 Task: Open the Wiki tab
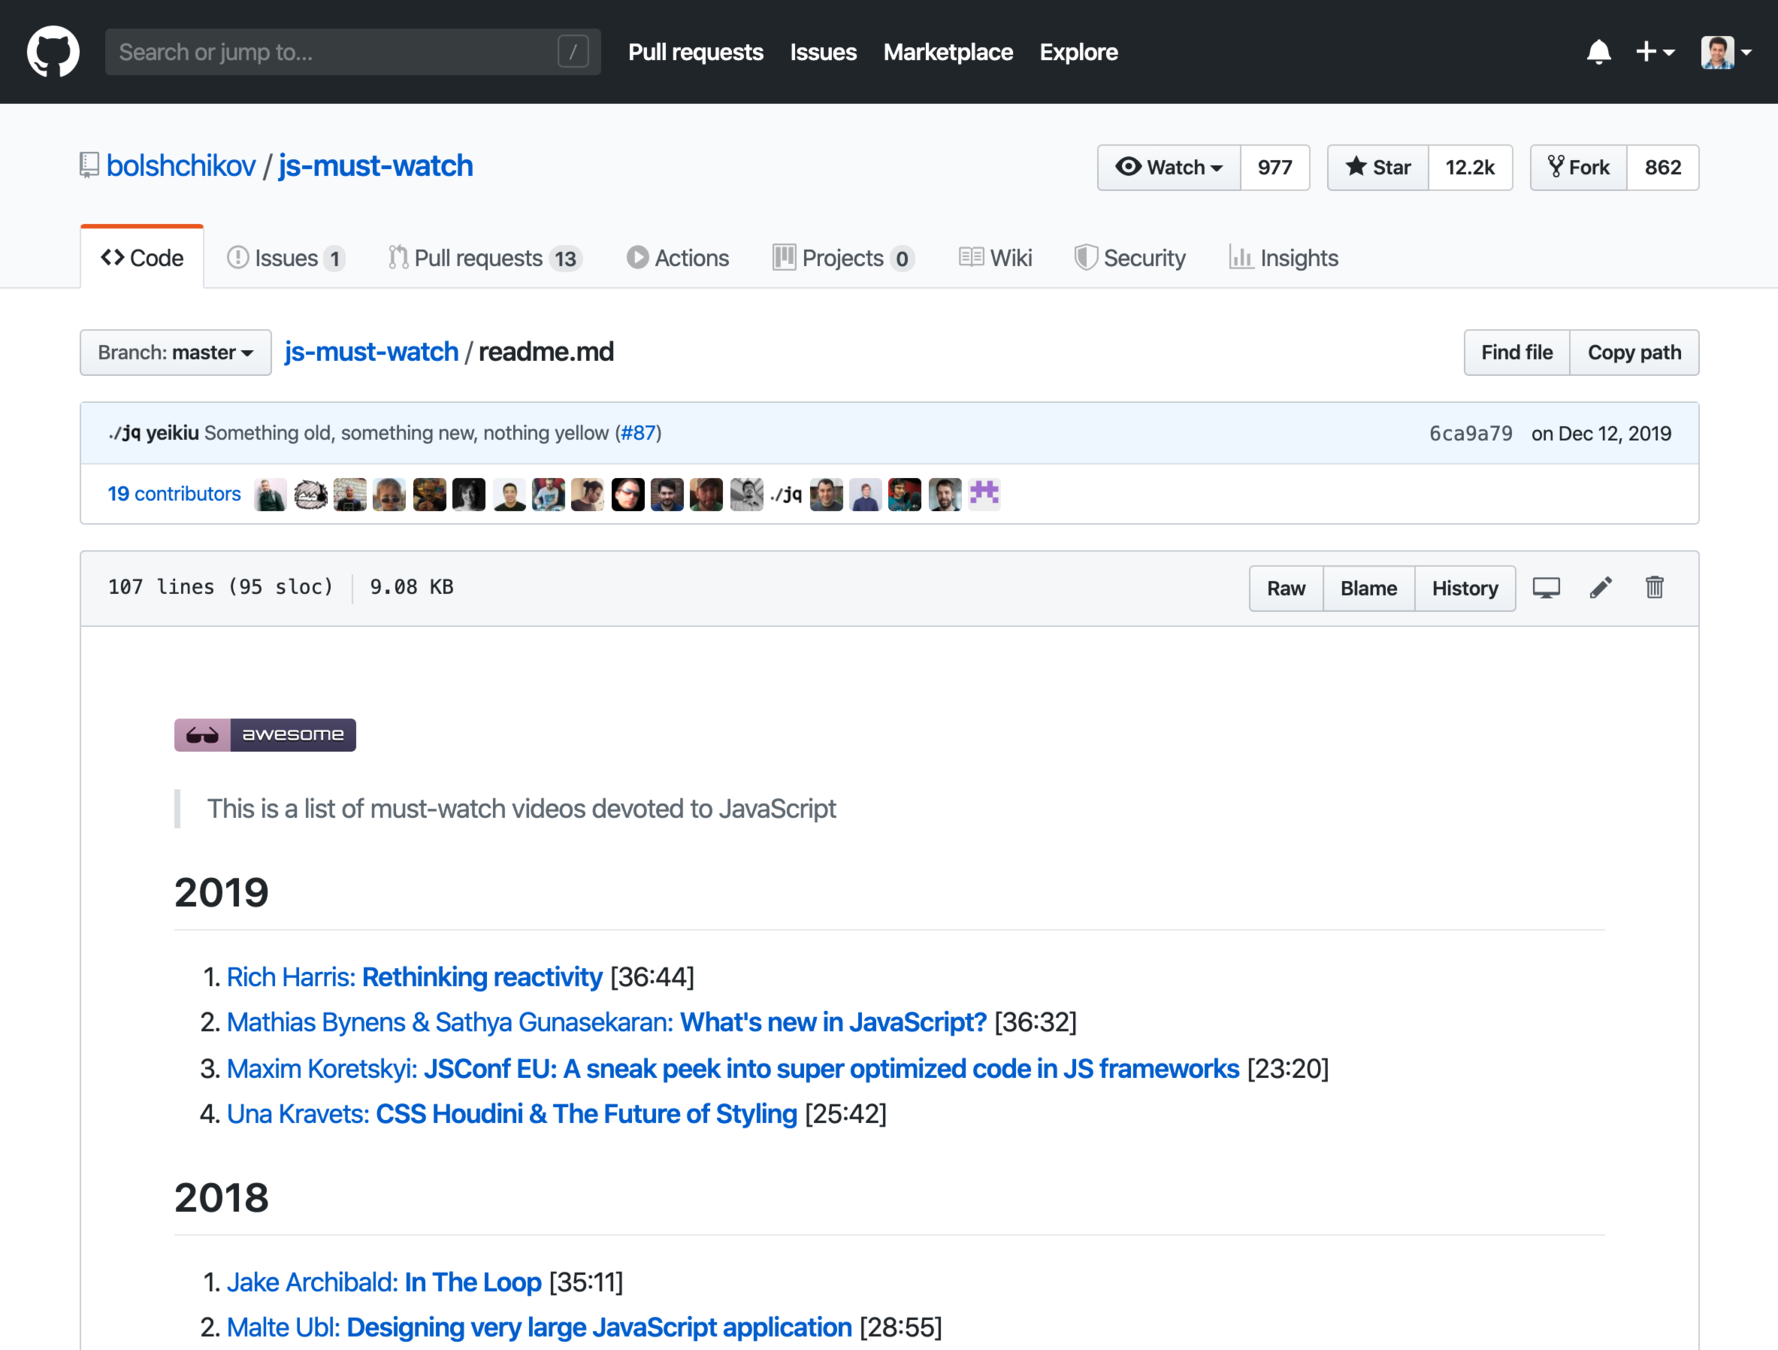[995, 258]
